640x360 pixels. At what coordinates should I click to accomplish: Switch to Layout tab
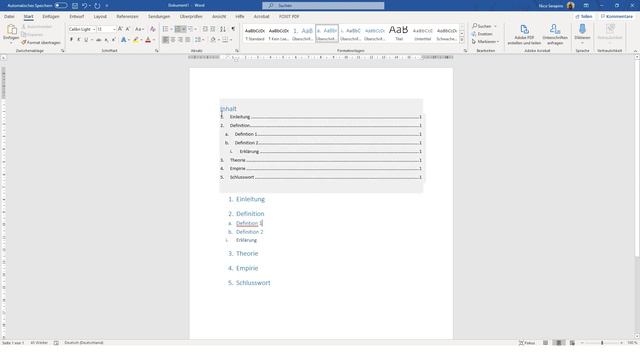click(x=100, y=17)
